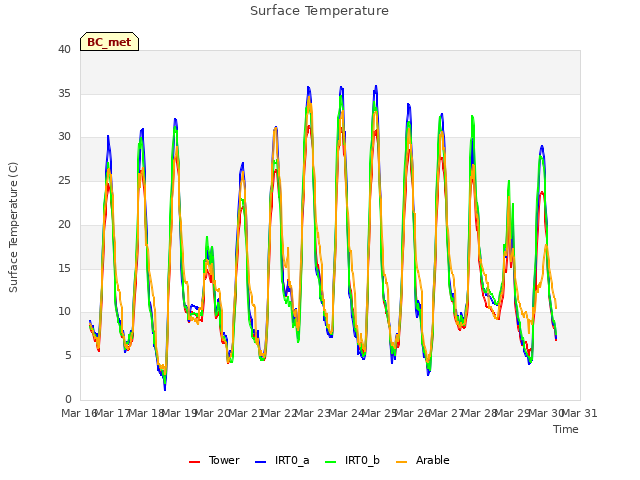The width and height of the screenshot is (640, 480).
Task: Click the red Tower legend color marker
Action: 195,462
